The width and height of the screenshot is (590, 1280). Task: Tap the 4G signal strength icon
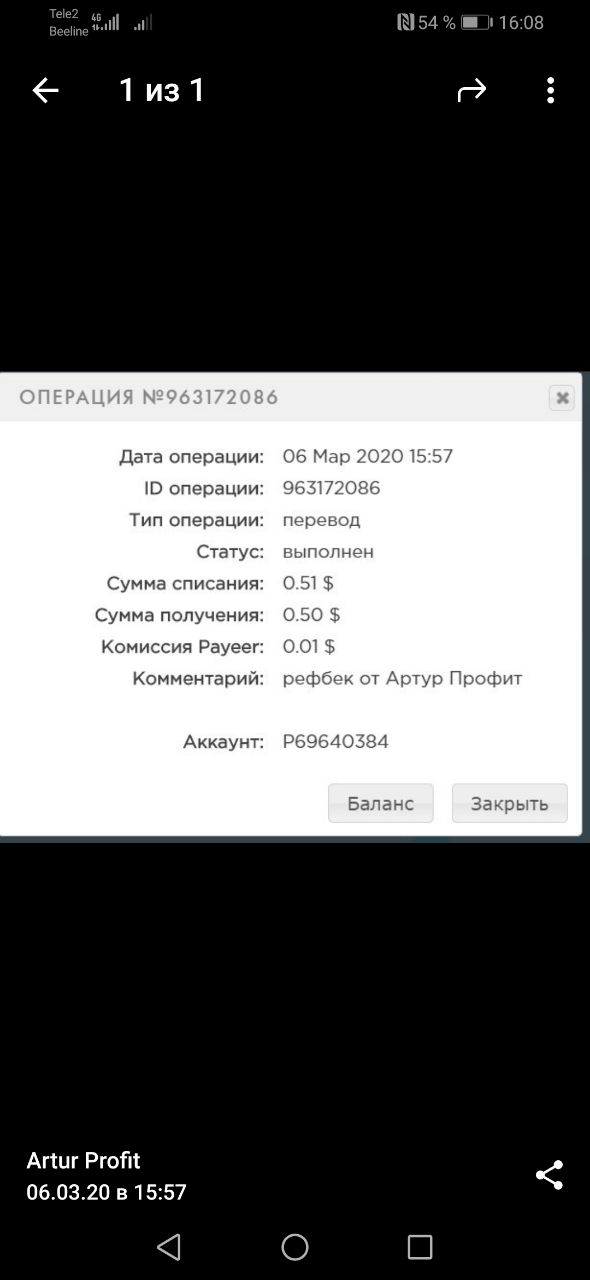coord(105,22)
